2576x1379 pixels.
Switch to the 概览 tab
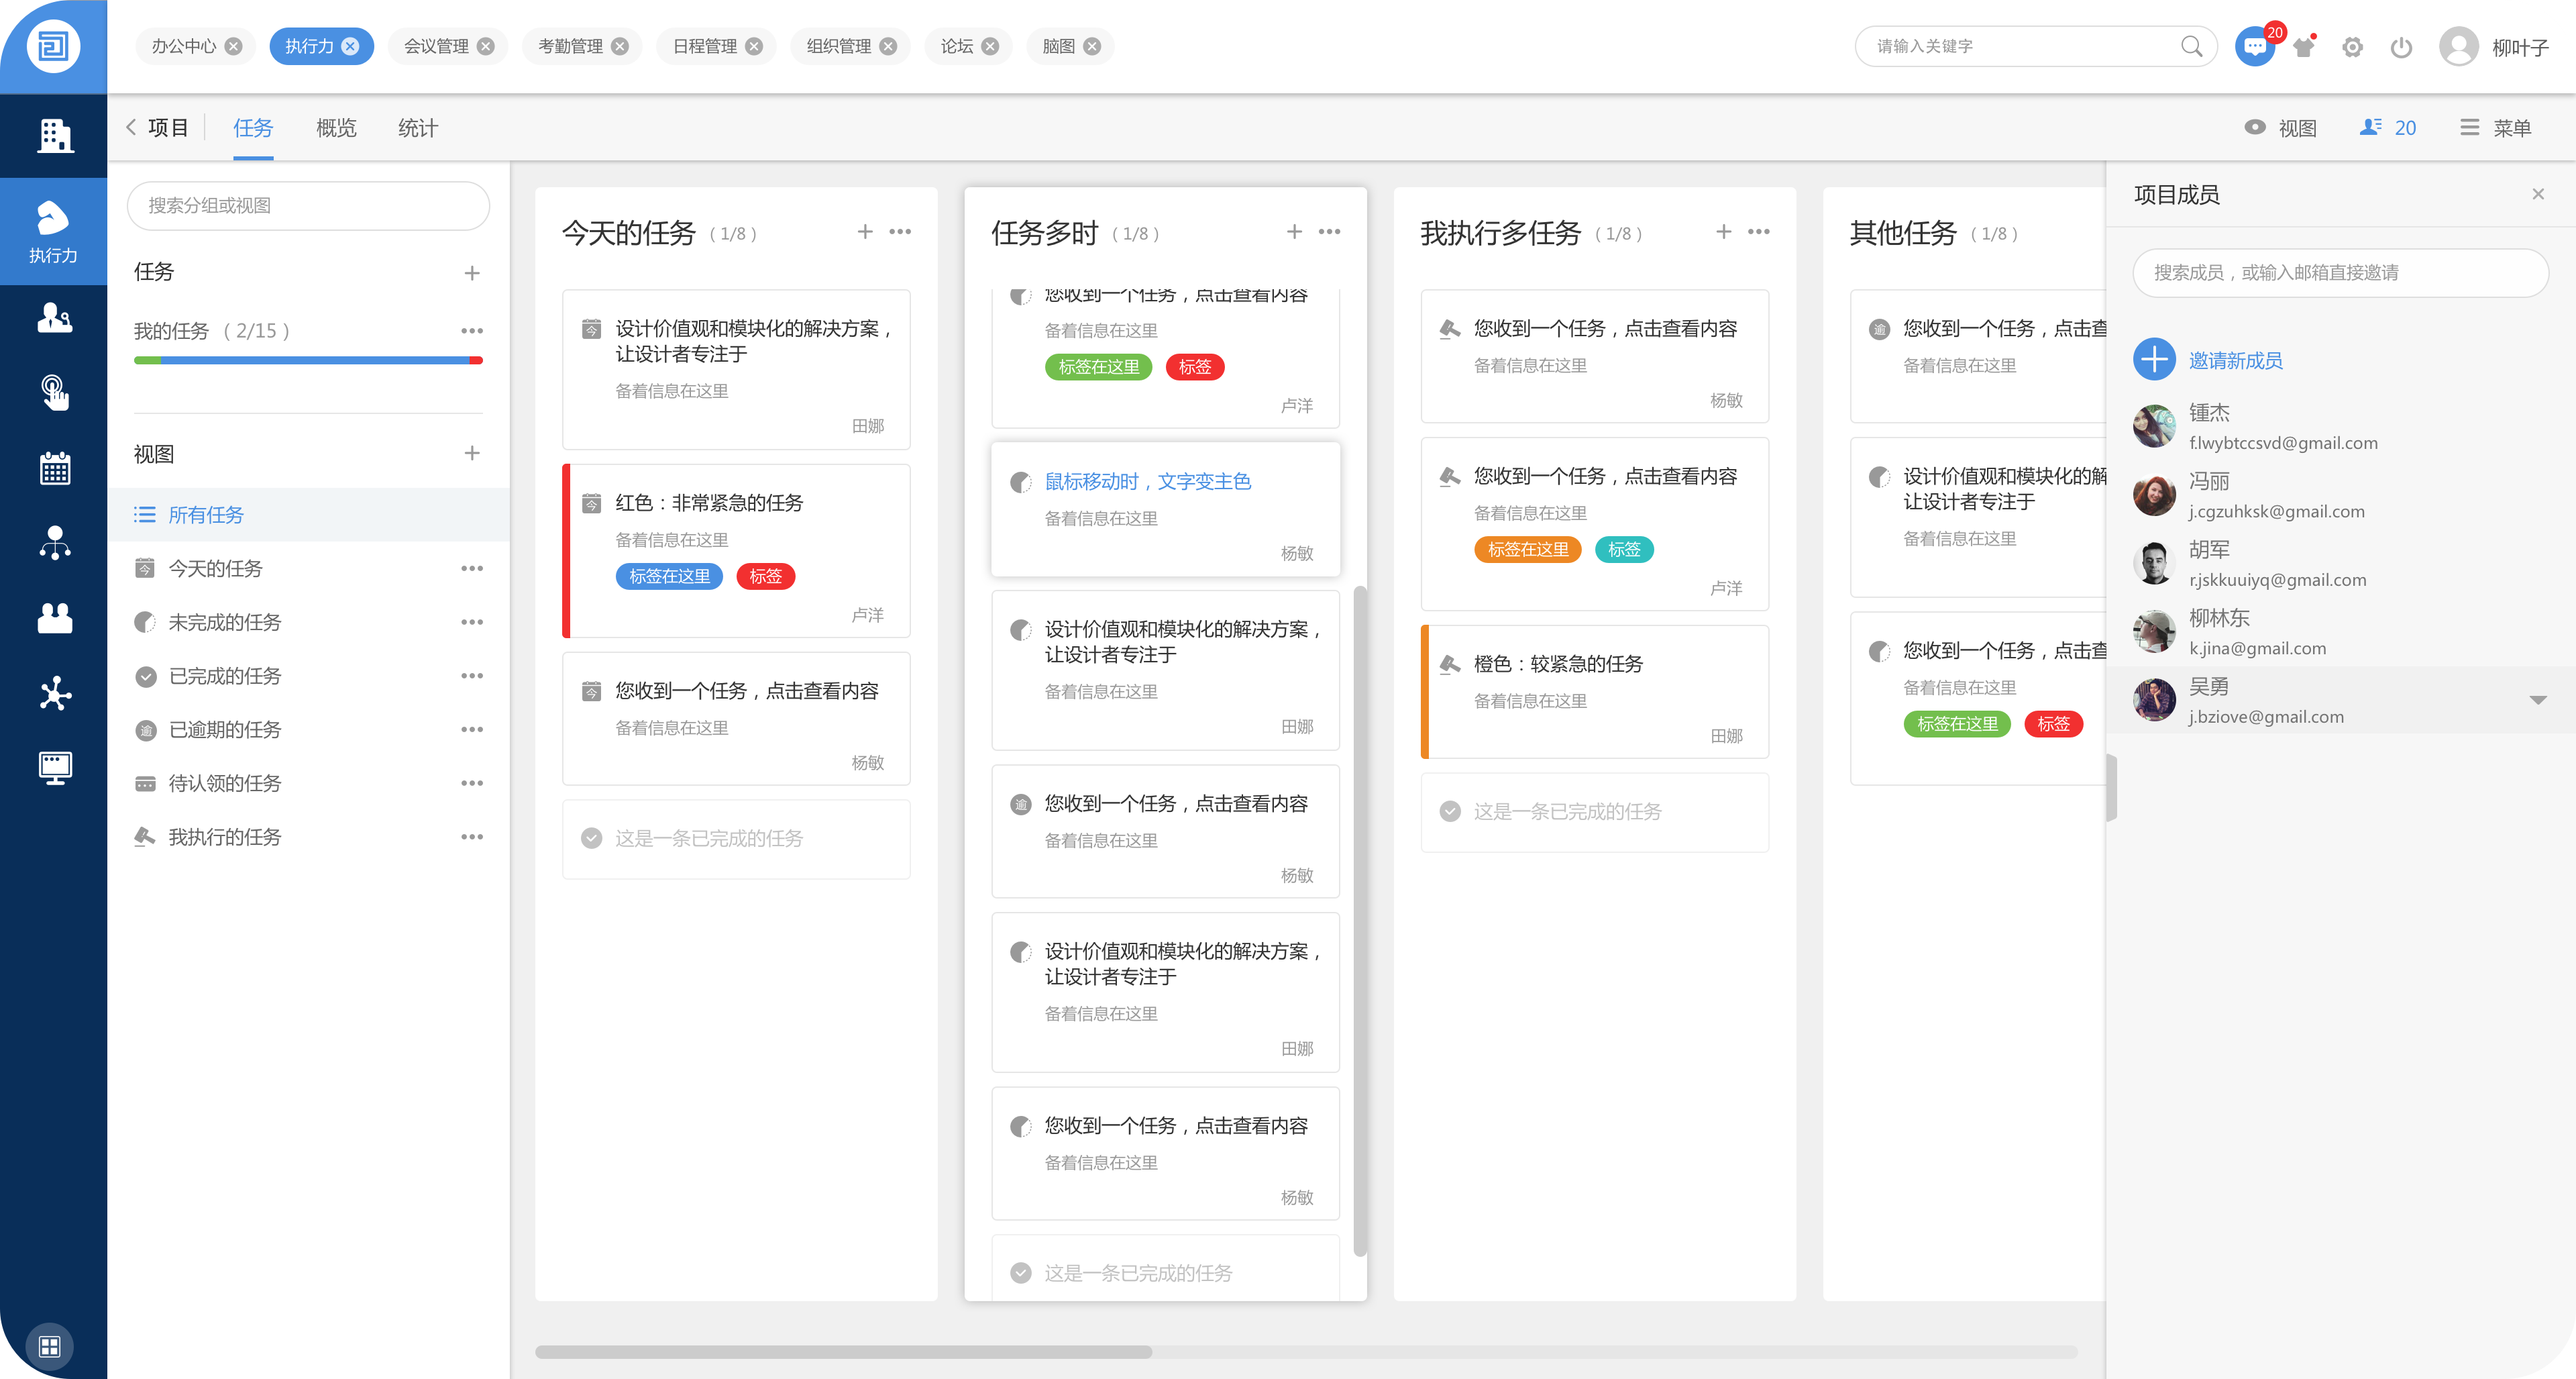[336, 128]
